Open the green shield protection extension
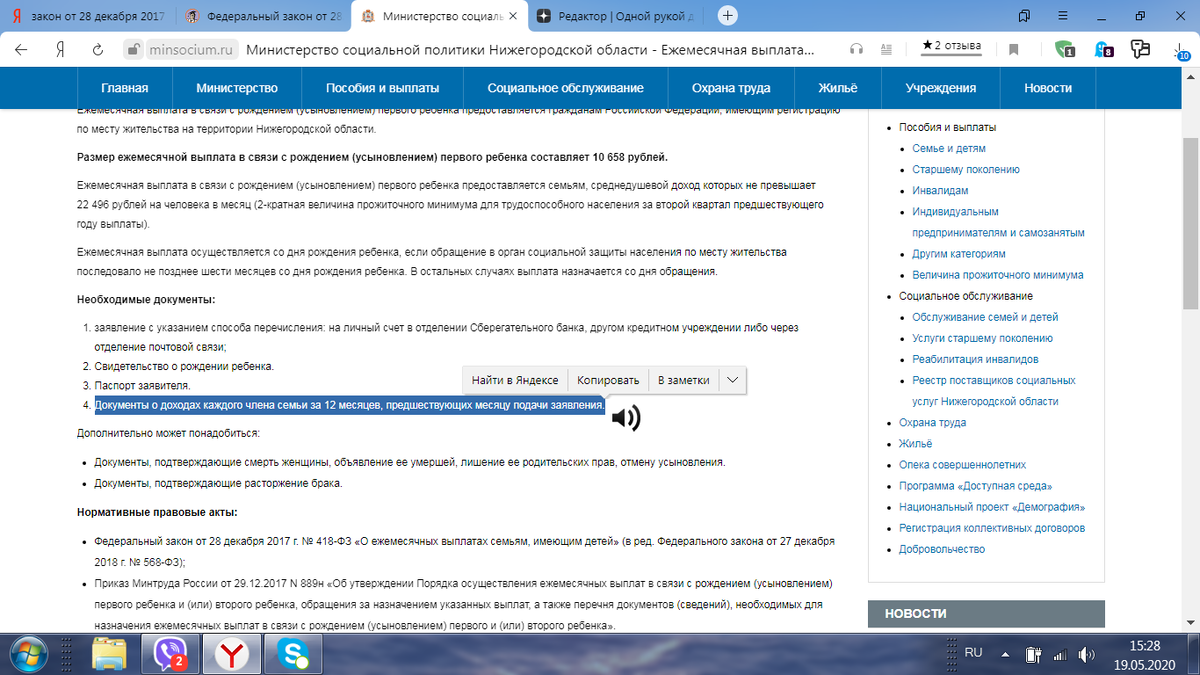The height and width of the screenshot is (675, 1200). (x=1065, y=49)
